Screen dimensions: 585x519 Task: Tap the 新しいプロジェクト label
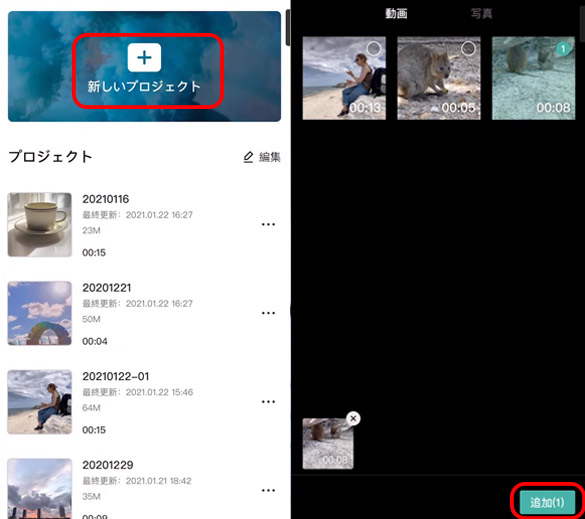(144, 87)
